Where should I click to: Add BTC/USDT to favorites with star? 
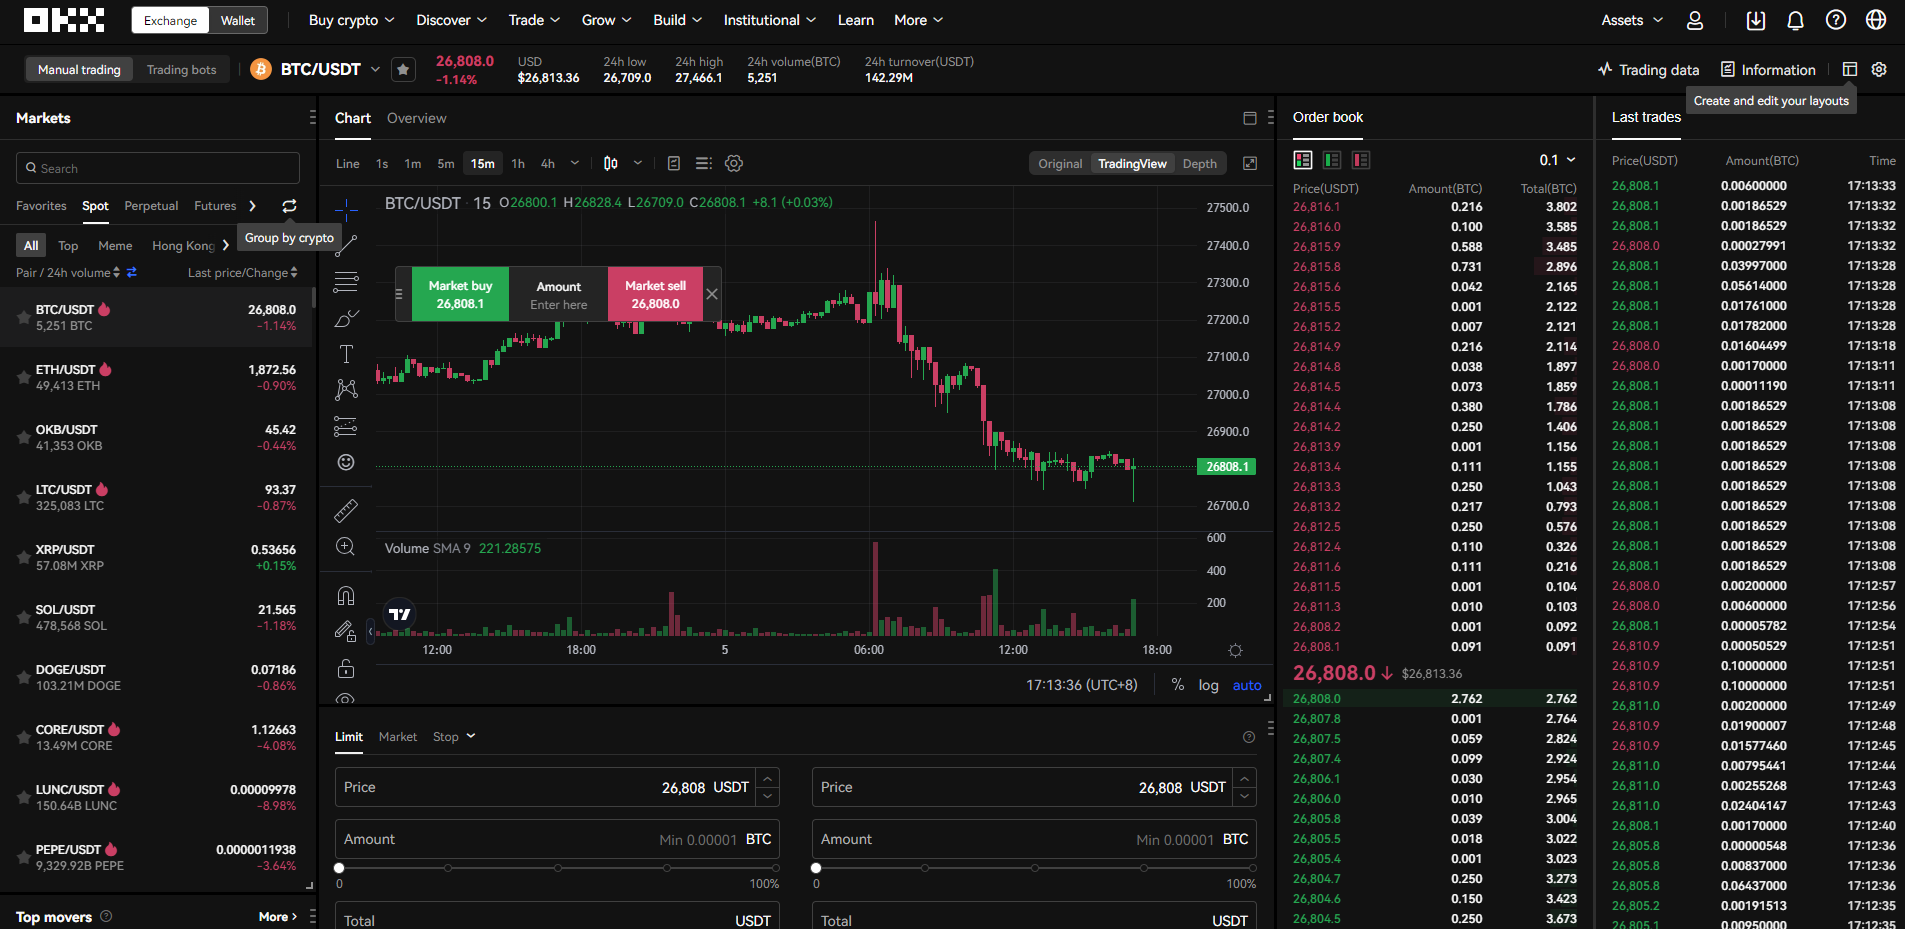click(x=403, y=69)
